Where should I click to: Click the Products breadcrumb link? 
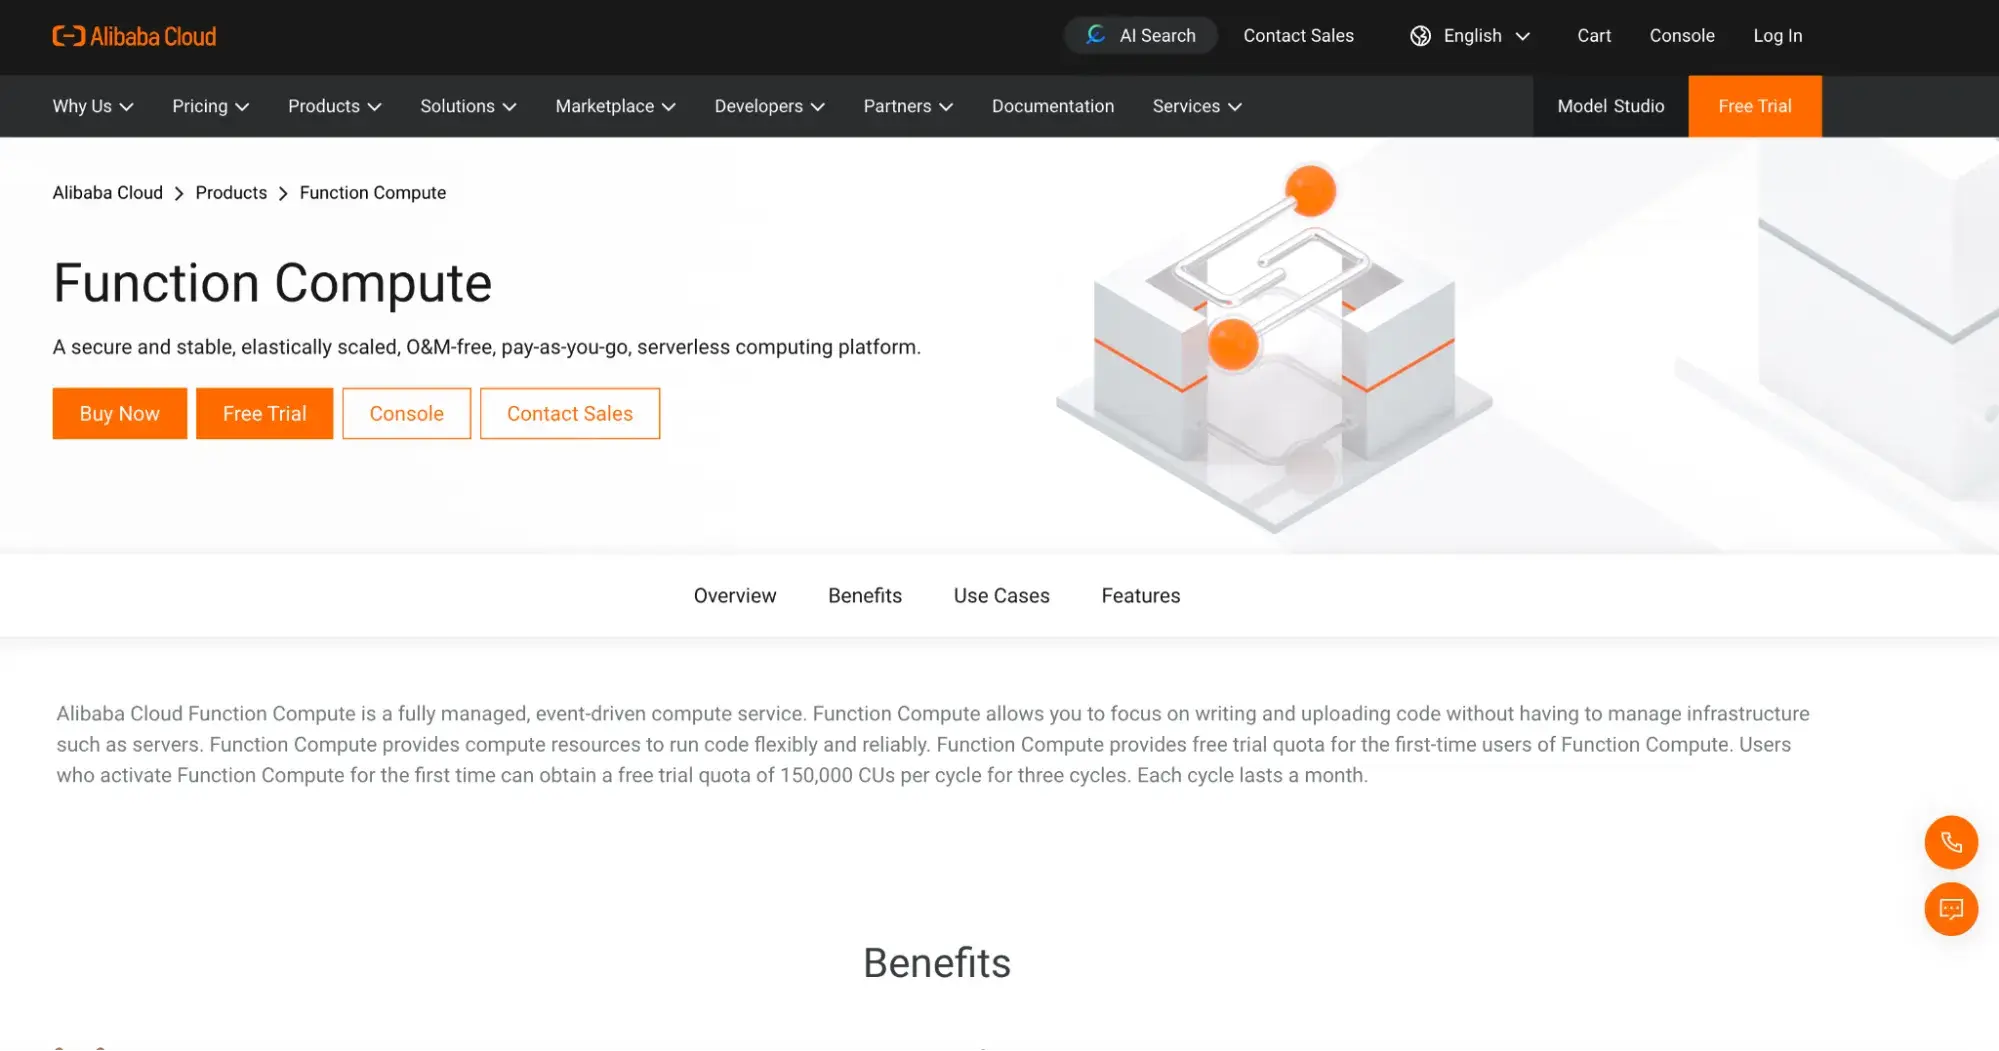pos(231,193)
